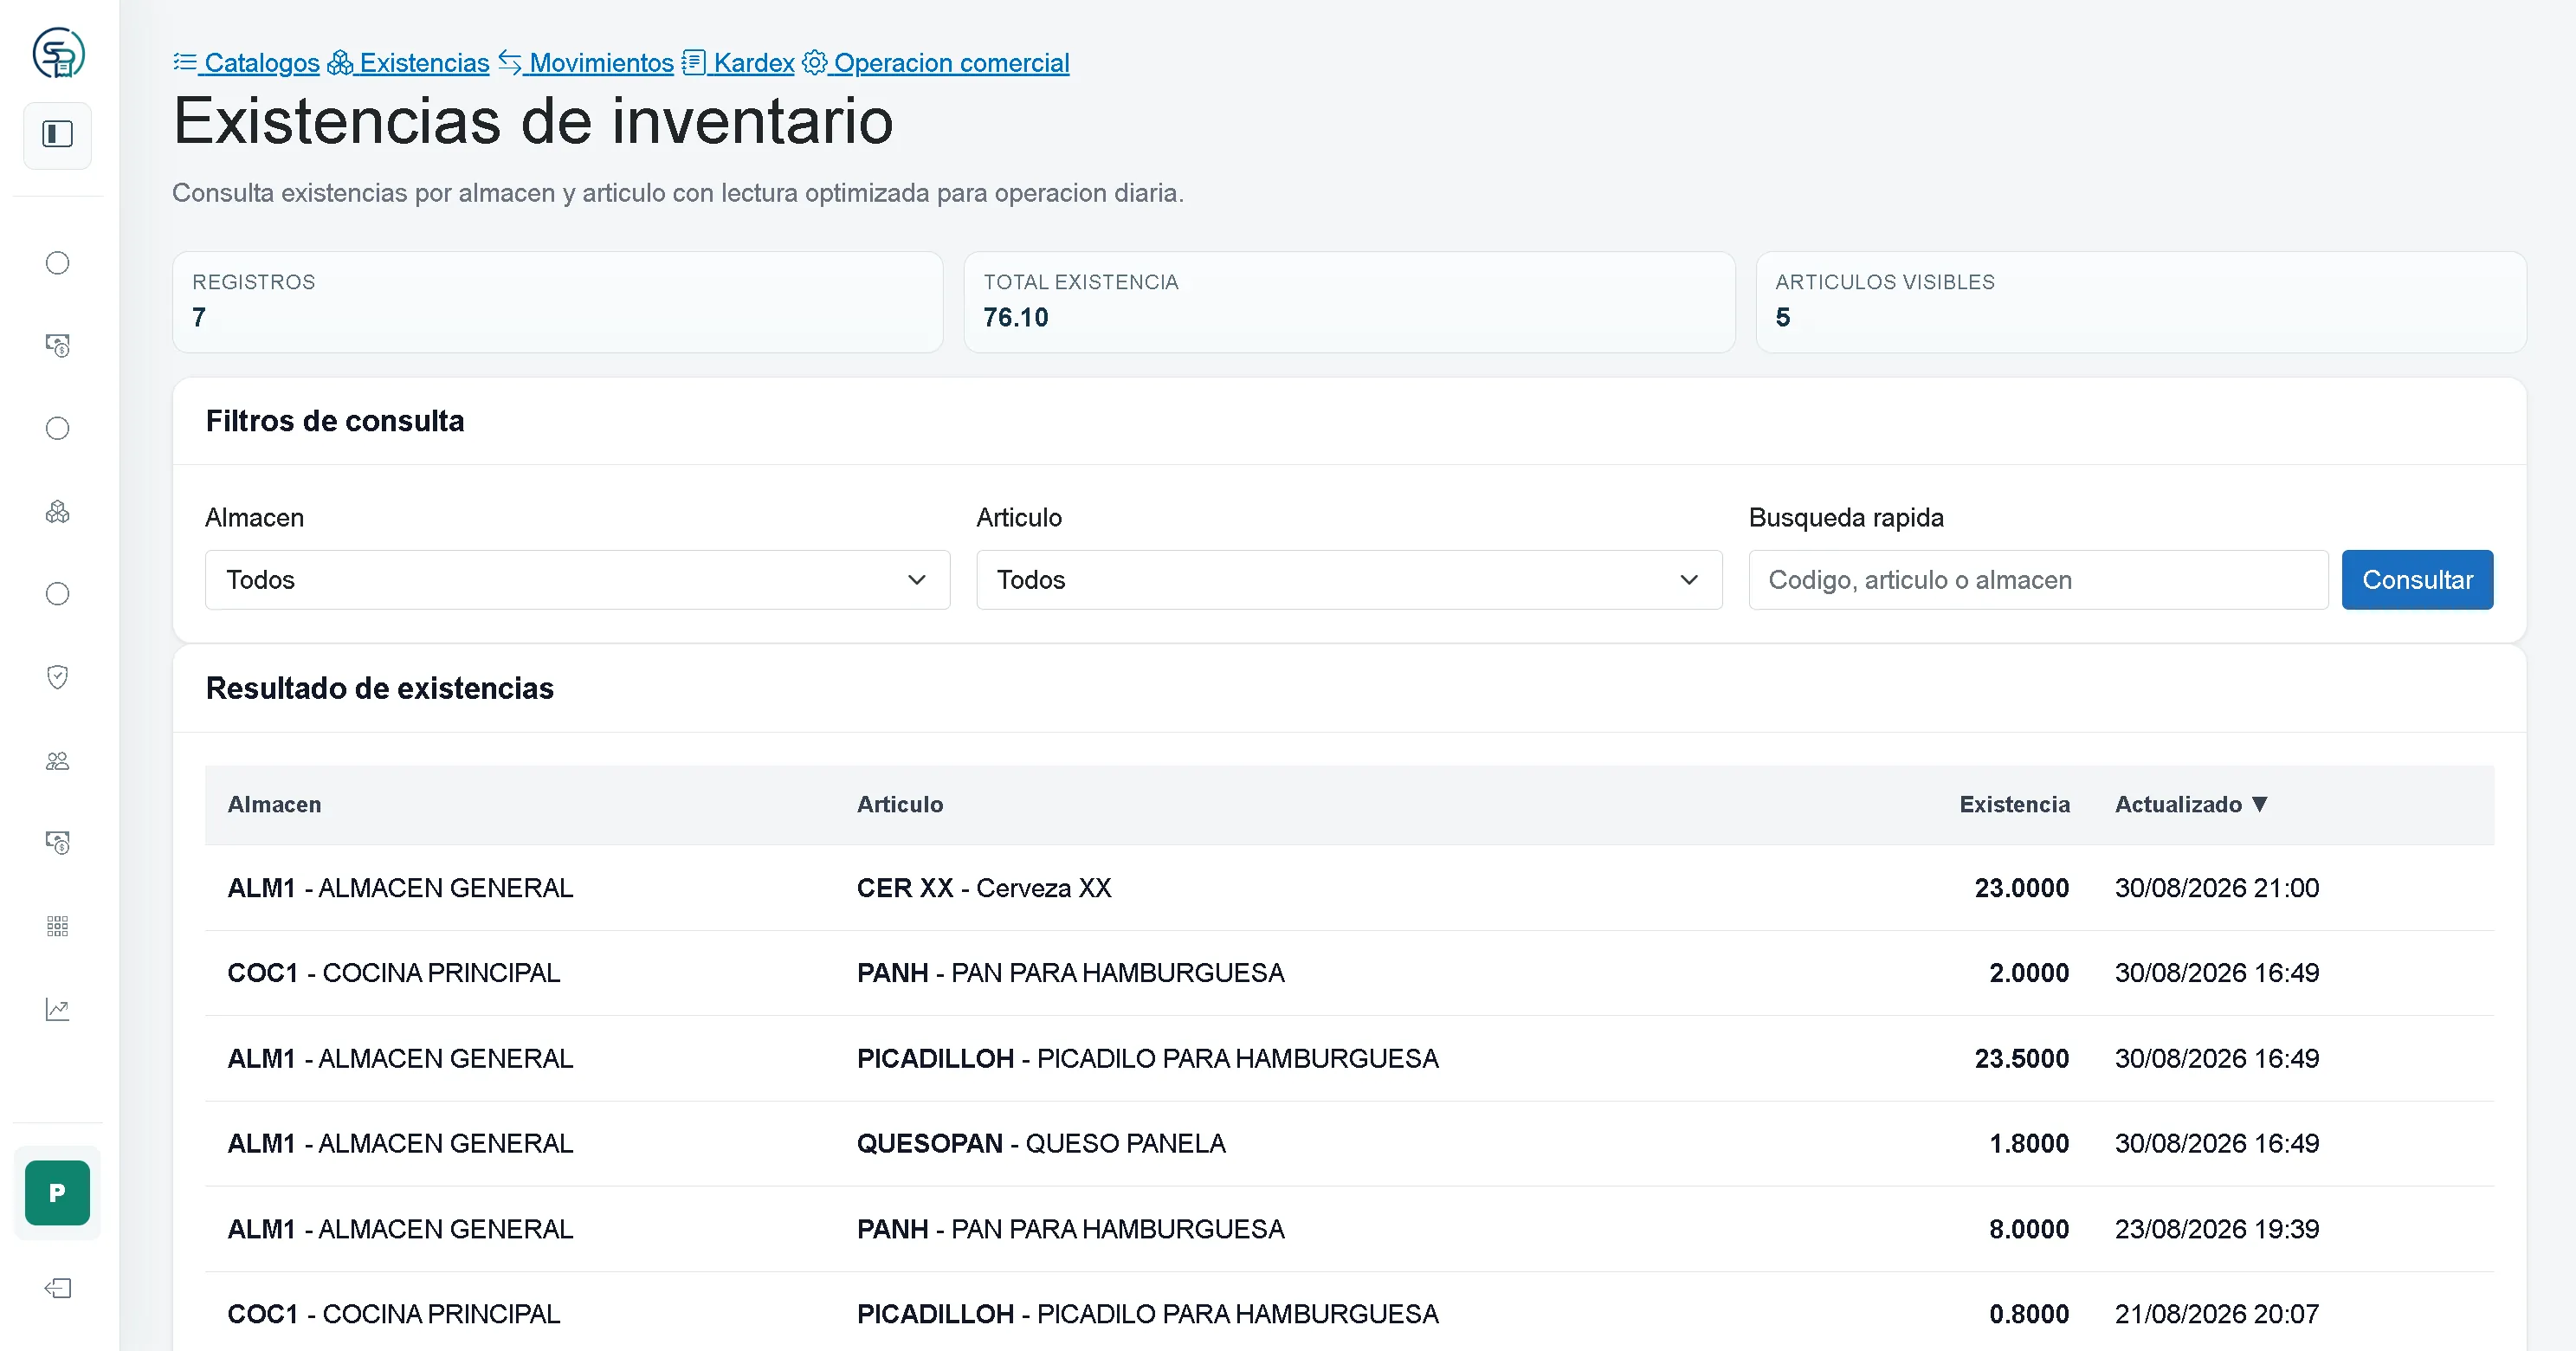Toggle the sidebar collapse panel button

point(58,134)
